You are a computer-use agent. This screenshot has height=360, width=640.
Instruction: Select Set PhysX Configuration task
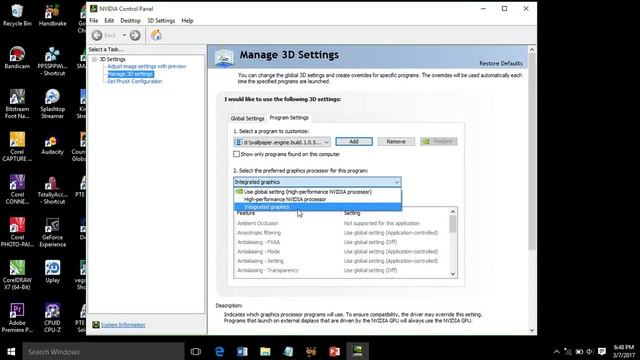click(135, 82)
